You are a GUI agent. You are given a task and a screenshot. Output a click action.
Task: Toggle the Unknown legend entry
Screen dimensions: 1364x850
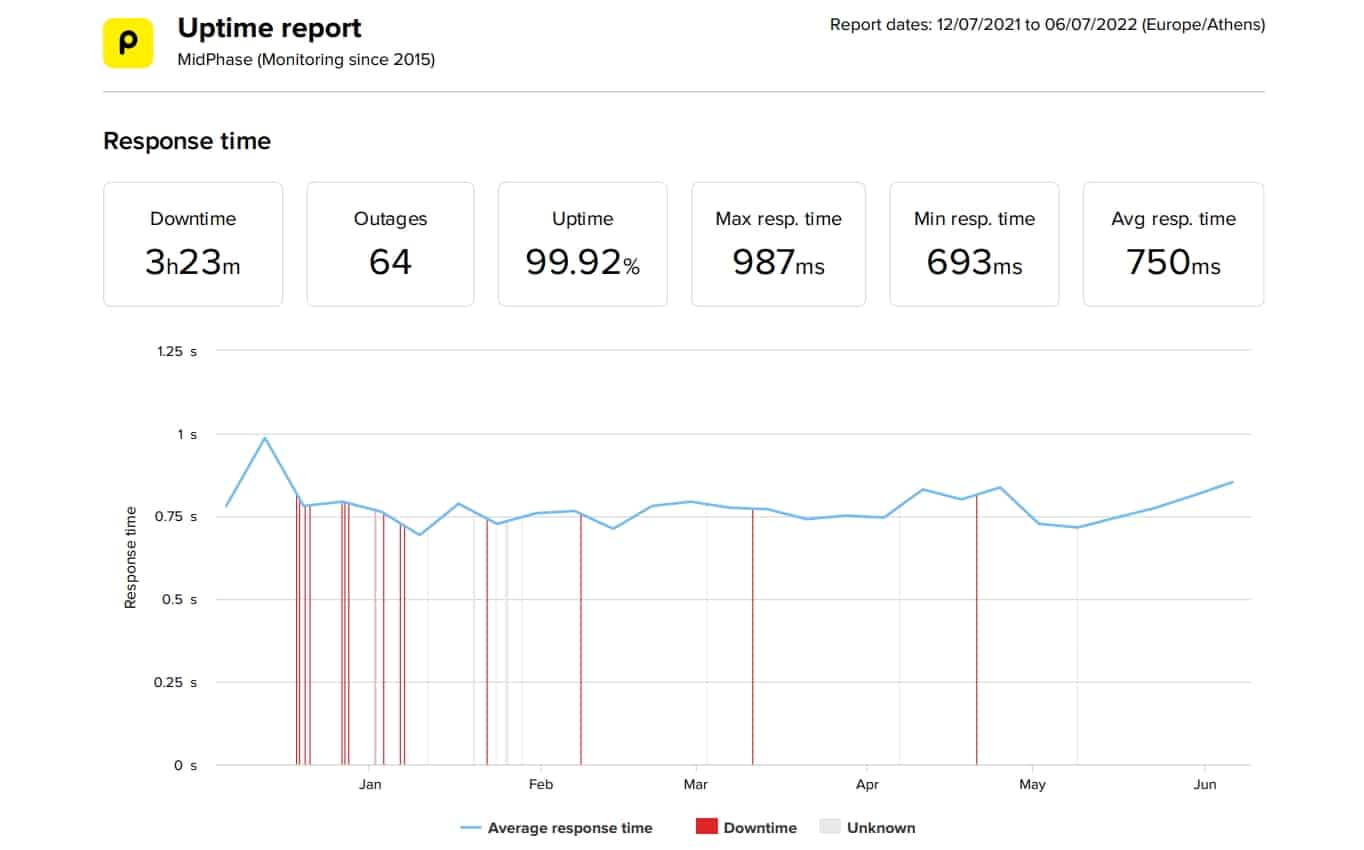pyautogui.click(x=867, y=828)
